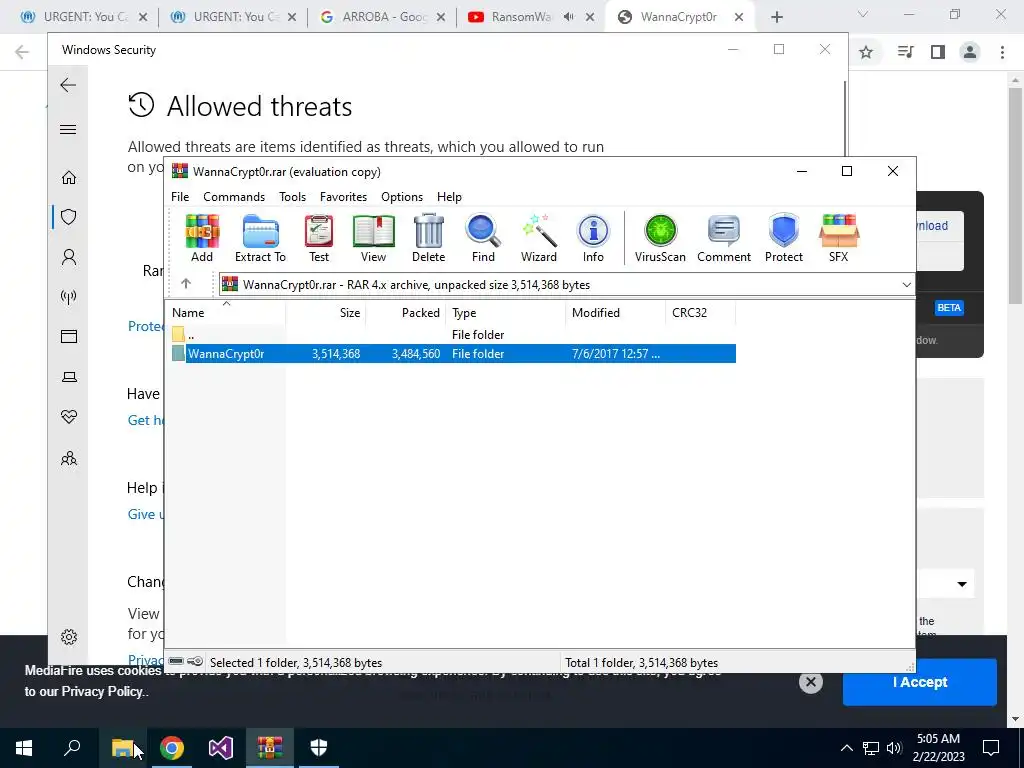Launch the Wizard tool

coord(539,238)
